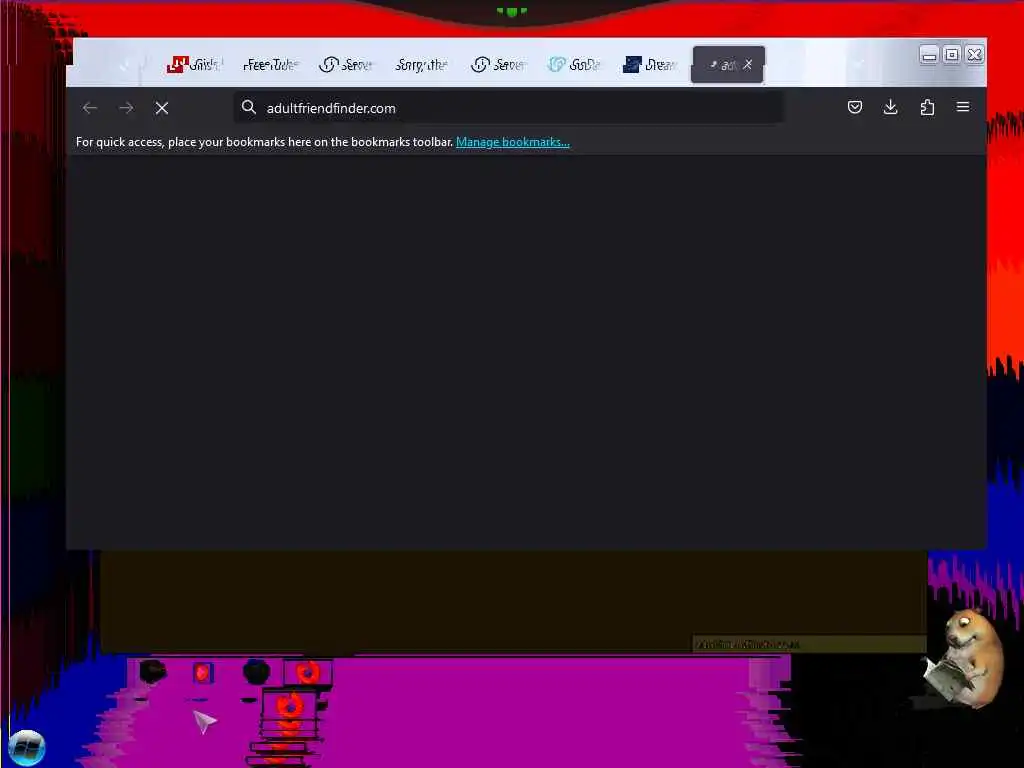
Task: Minimize the browser window
Action: (x=929, y=55)
